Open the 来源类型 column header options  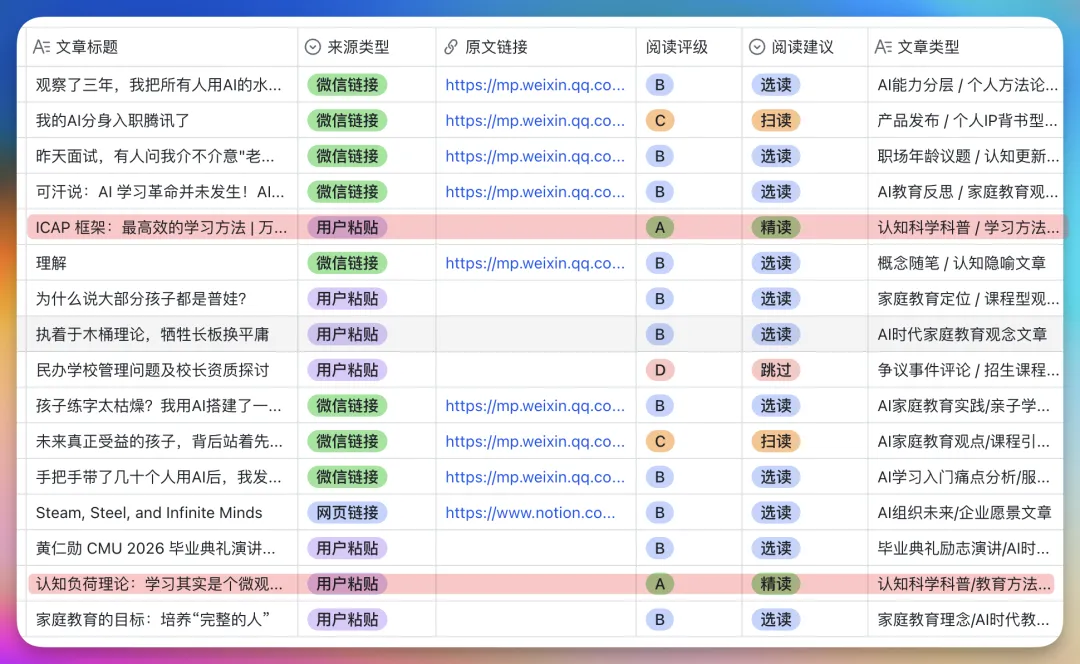pos(366,47)
